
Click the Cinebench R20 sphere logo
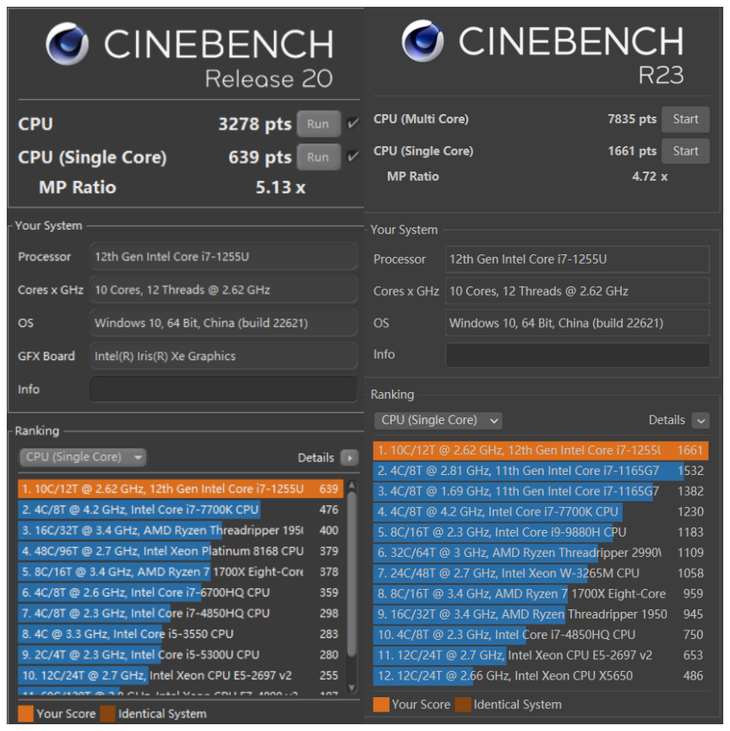pyautogui.click(x=67, y=44)
